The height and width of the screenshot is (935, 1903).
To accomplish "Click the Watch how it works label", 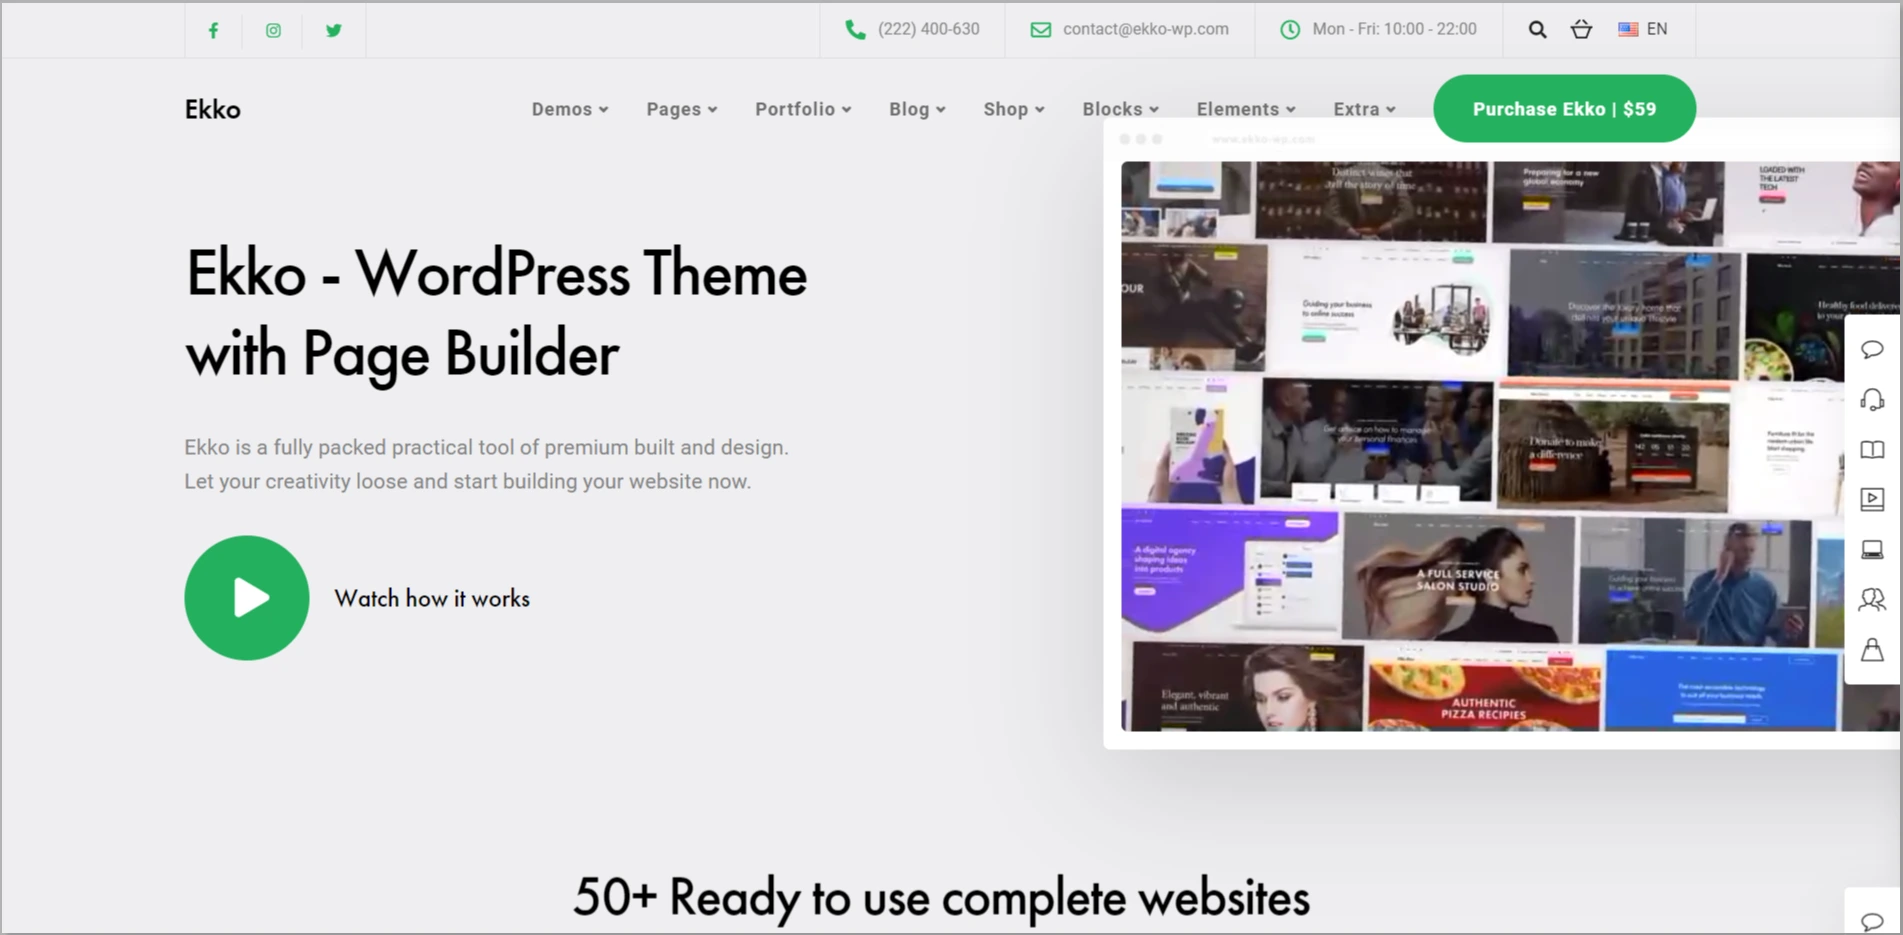I will [x=432, y=598].
